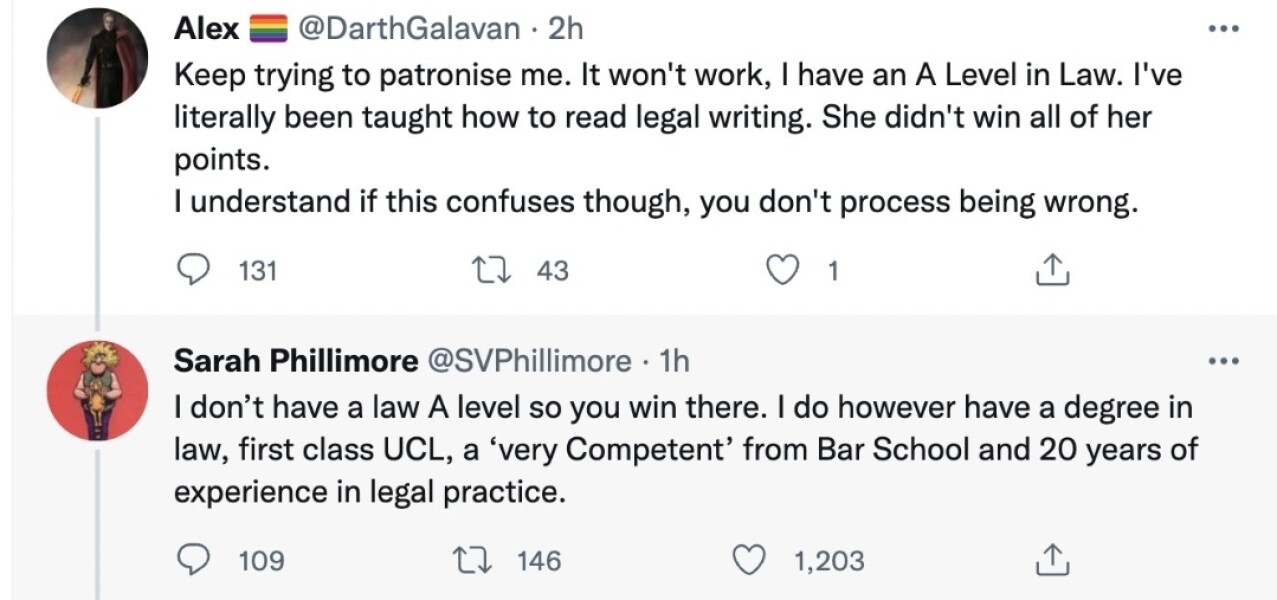
Task: Open the @SVPhillimore handle link
Action: tap(530, 361)
